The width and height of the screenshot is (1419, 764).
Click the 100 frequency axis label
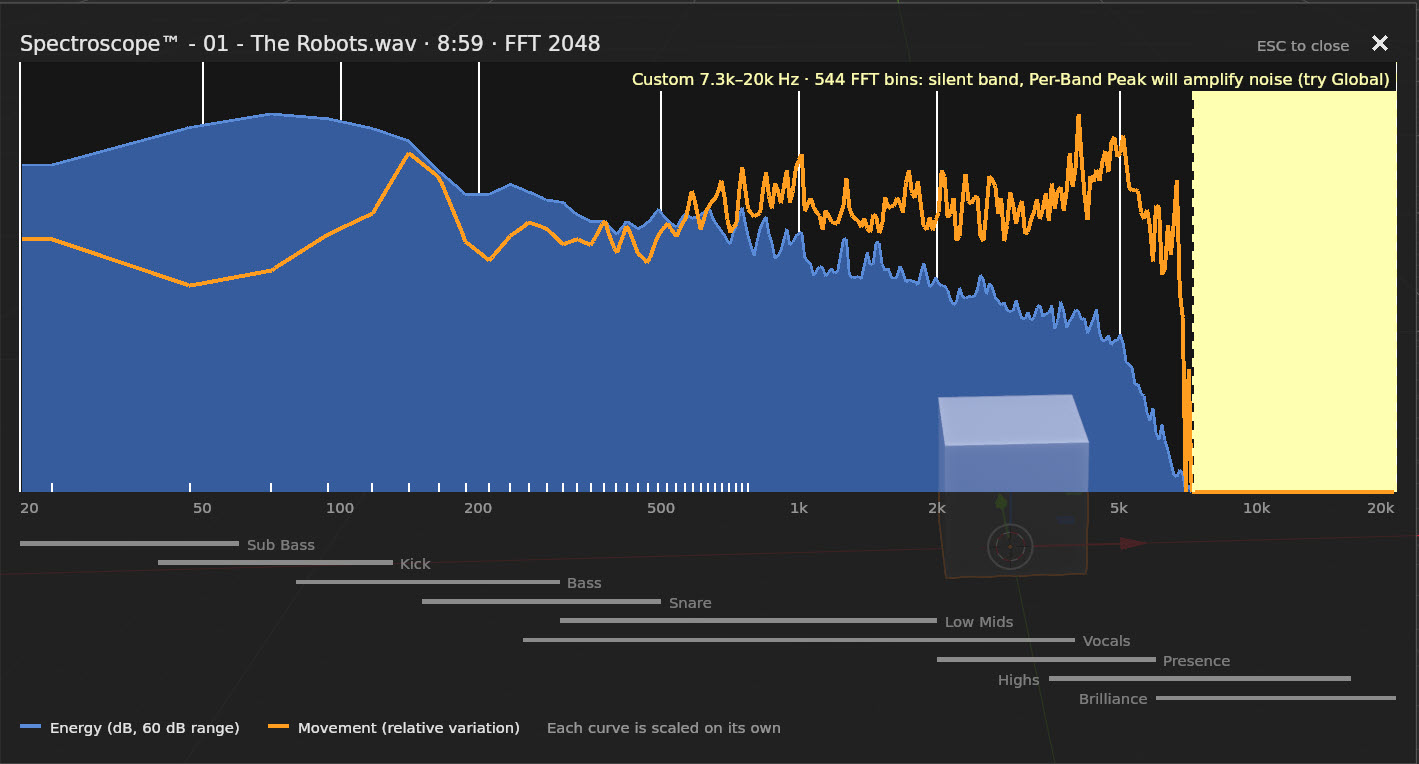pos(340,508)
